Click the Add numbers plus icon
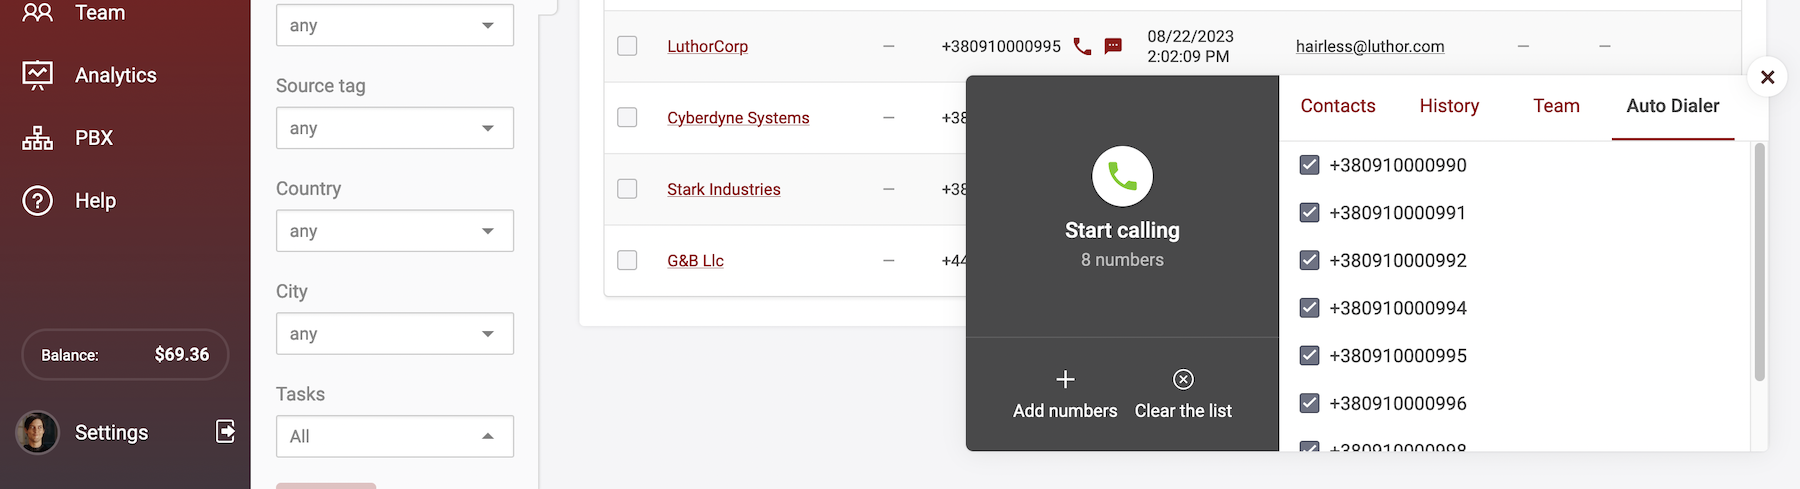This screenshot has width=1800, height=489. (1065, 380)
